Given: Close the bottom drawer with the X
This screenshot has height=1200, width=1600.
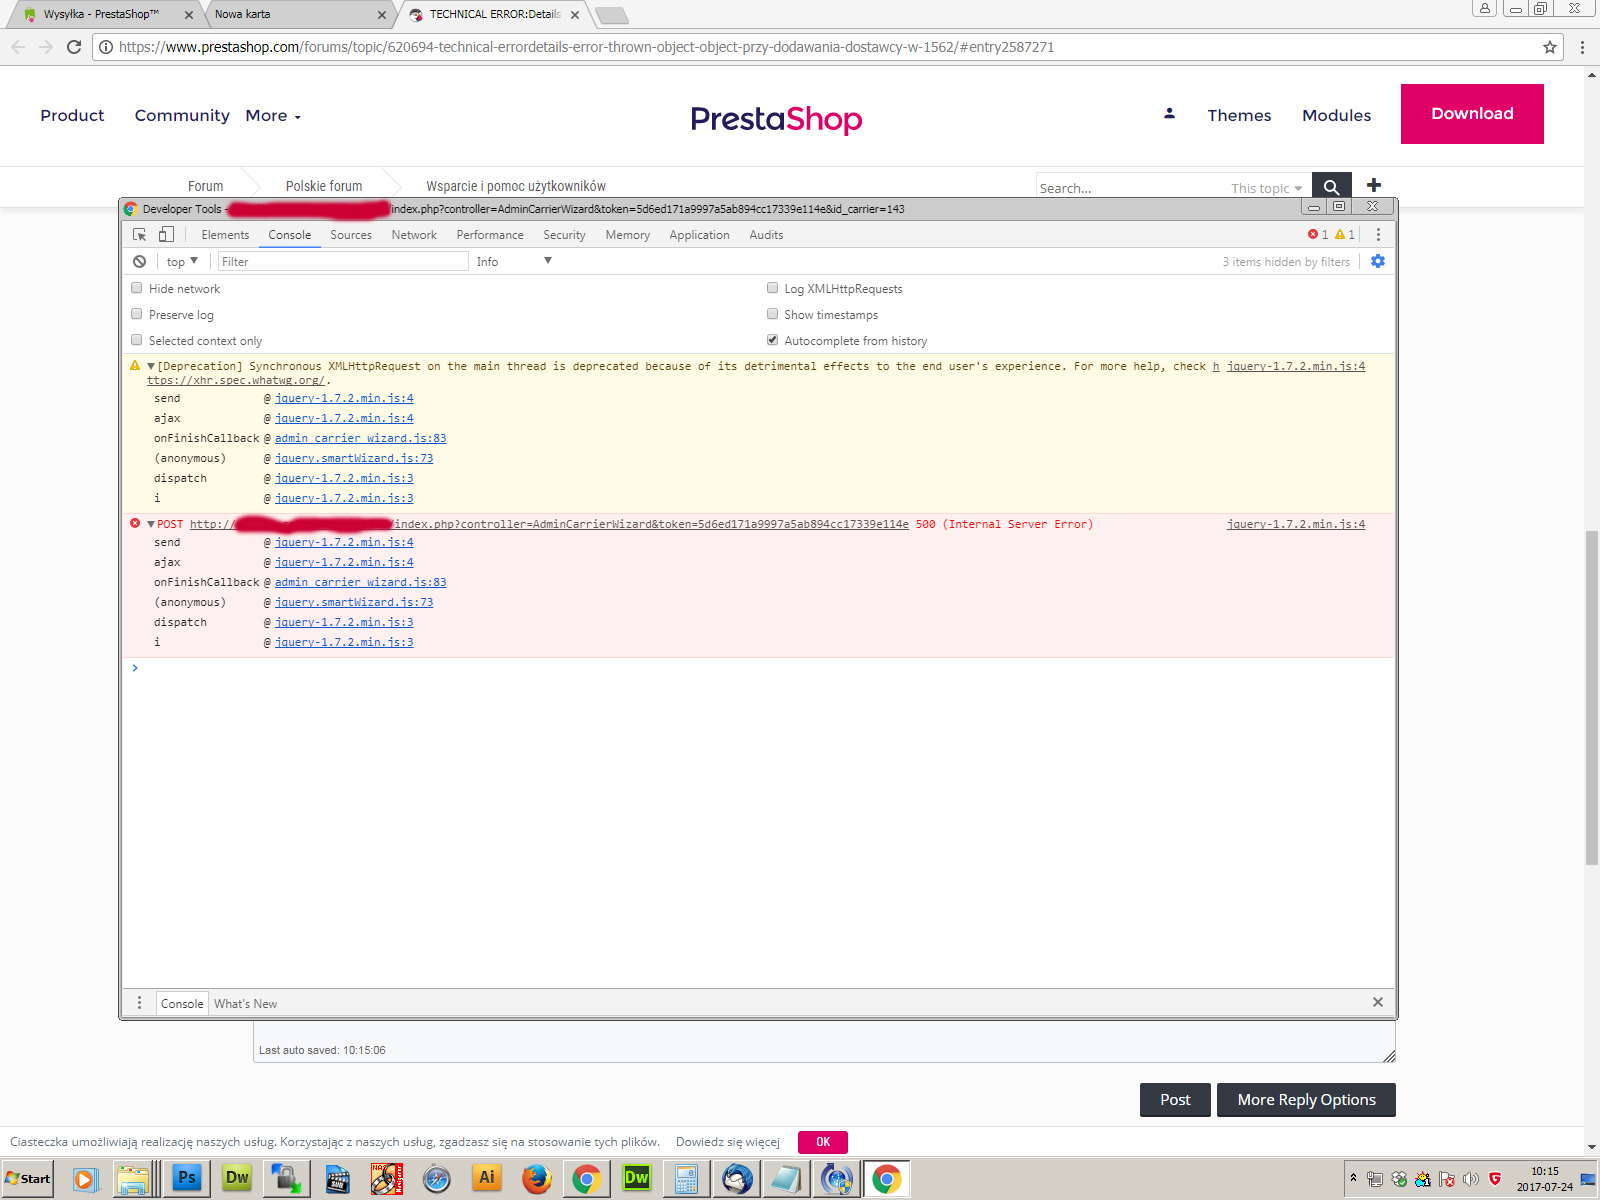Looking at the screenshot, I should pos(1378,1002).
